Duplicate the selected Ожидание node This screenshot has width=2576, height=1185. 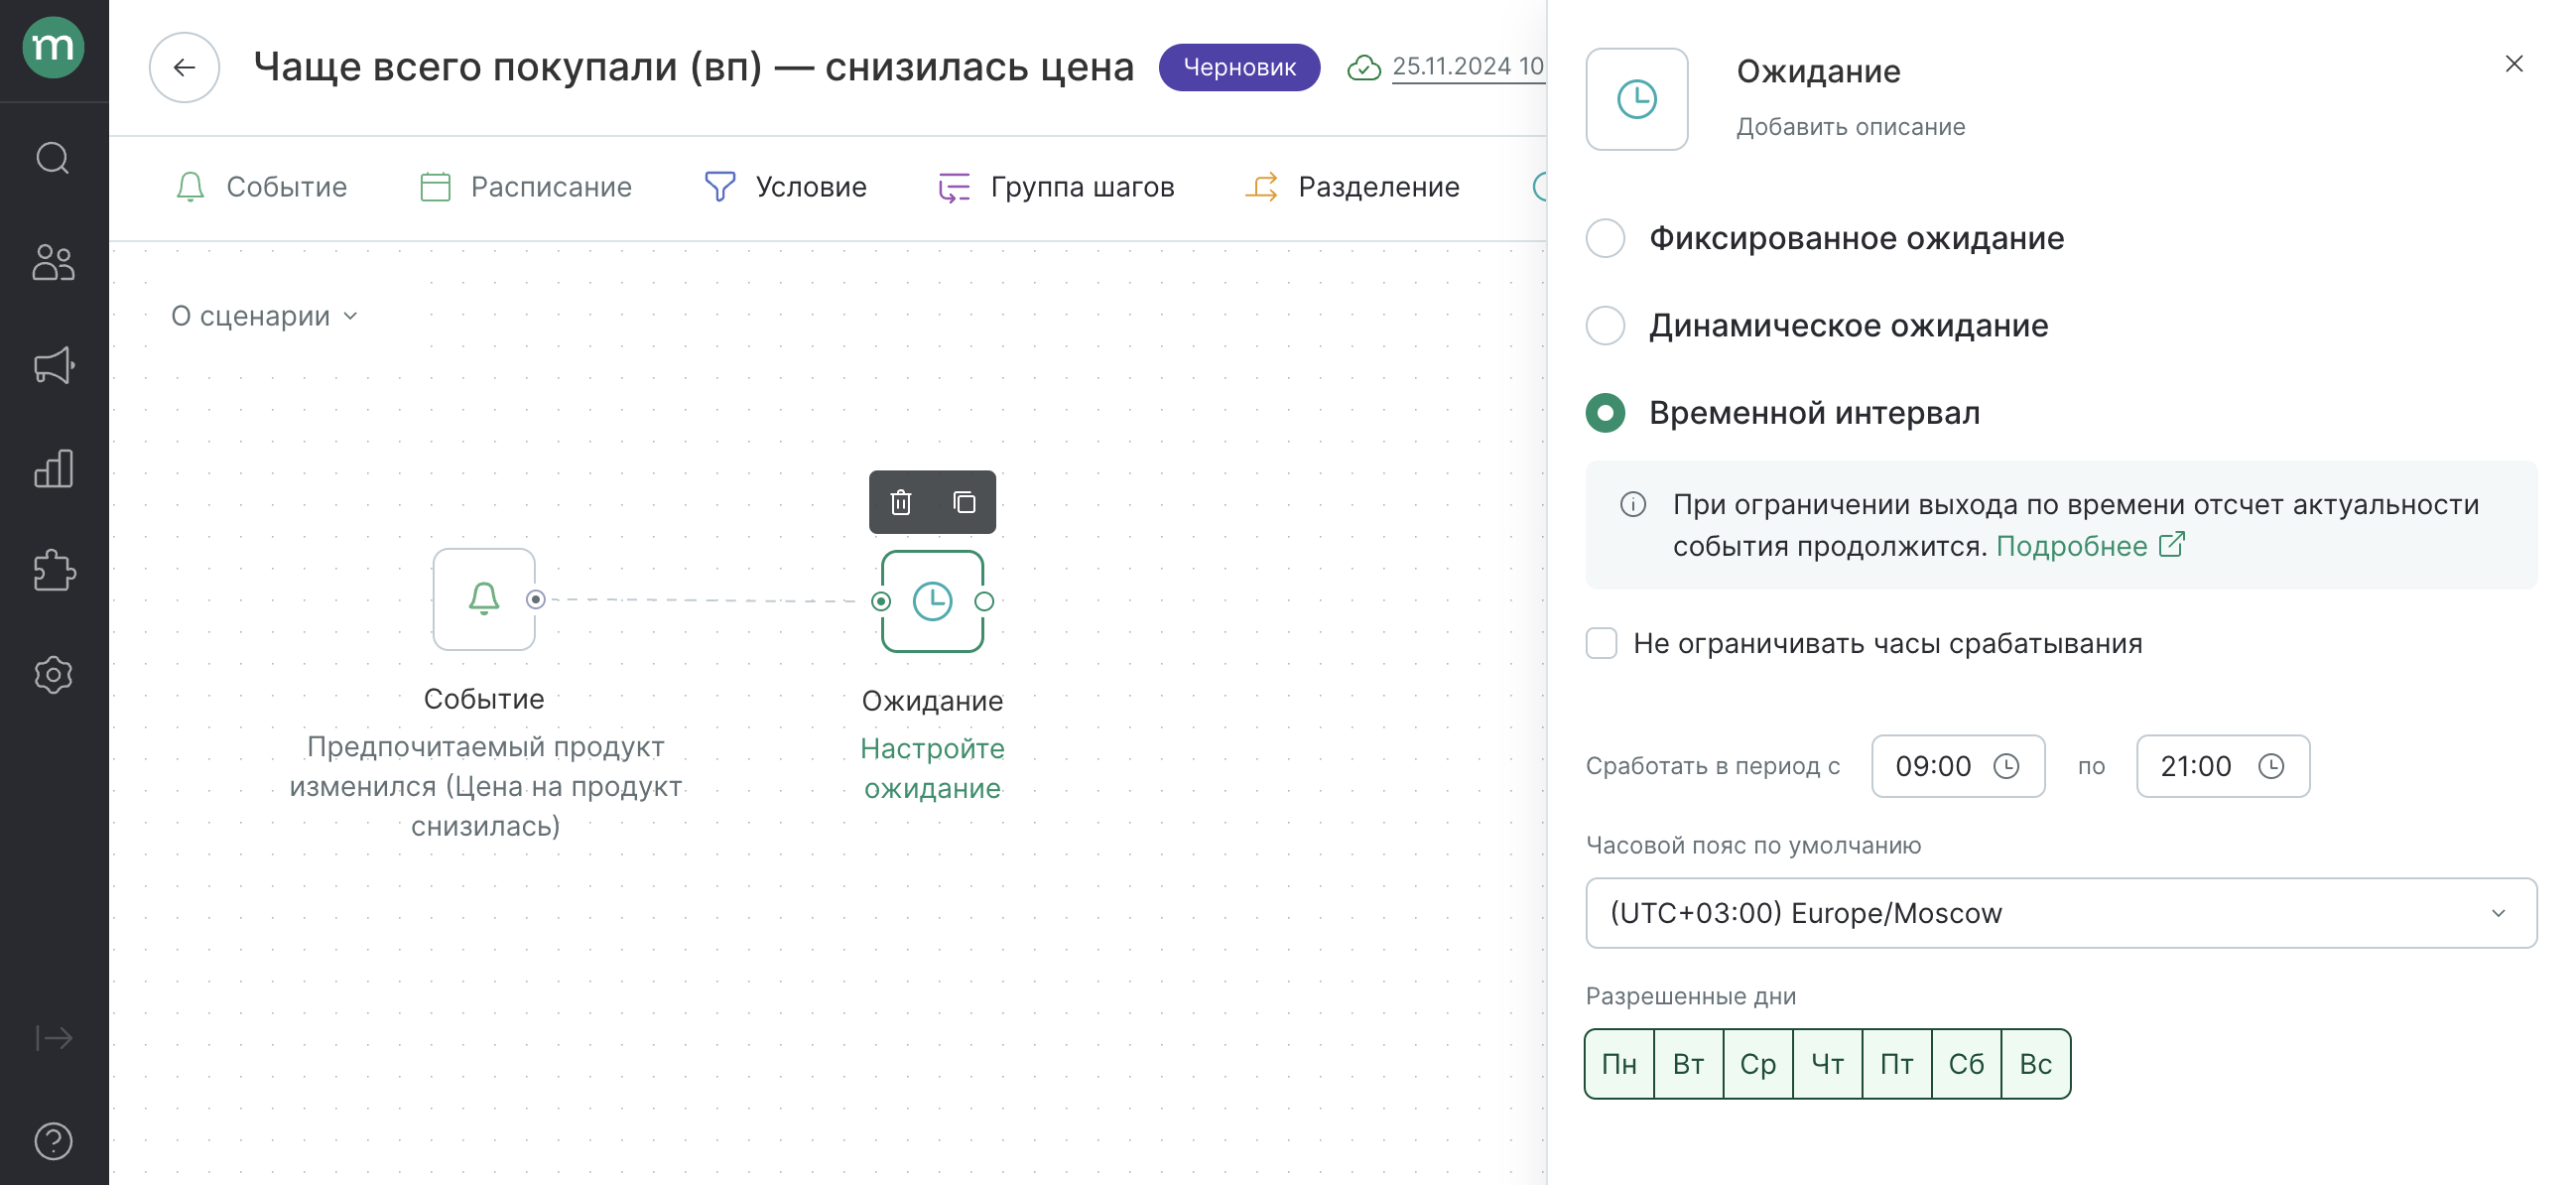pyautogui.click(x=964, y=502)
